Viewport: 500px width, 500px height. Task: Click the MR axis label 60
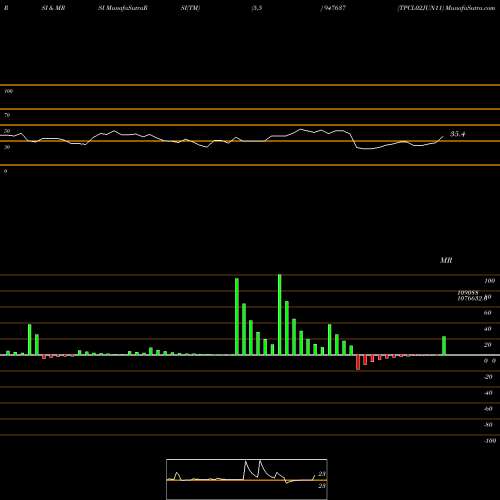tap(487, 313)
